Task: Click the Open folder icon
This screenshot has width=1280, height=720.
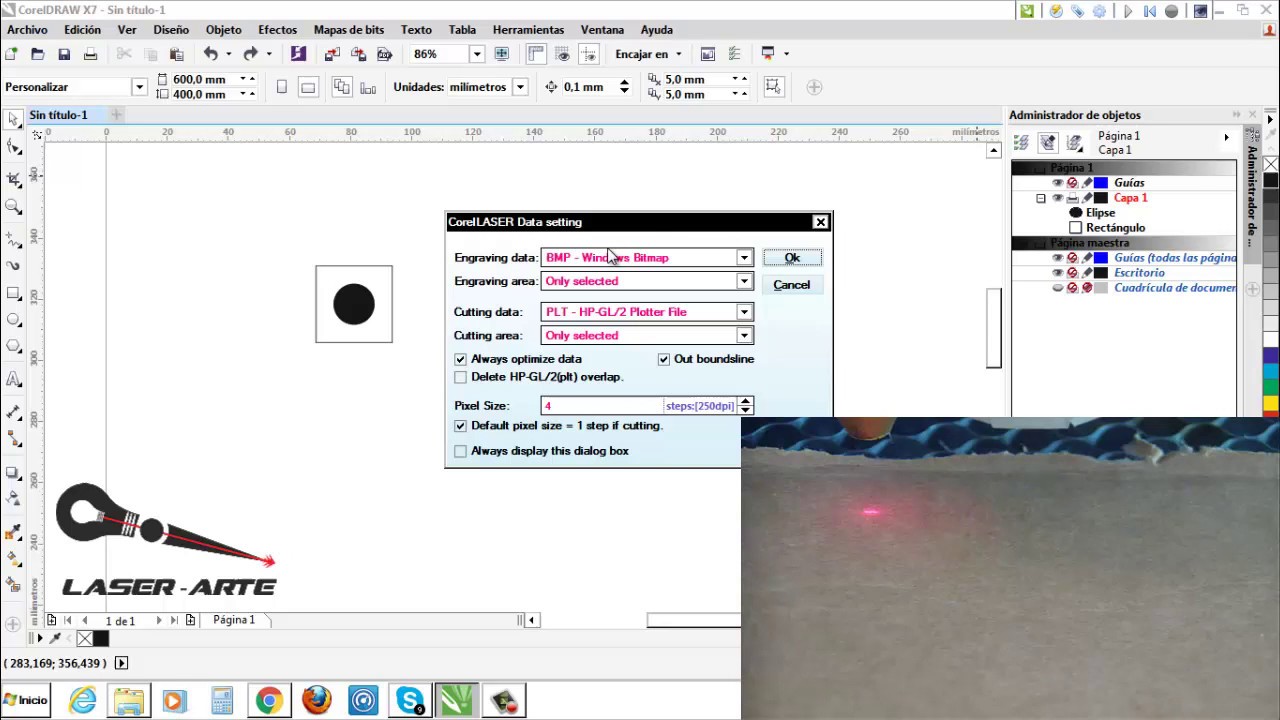Action: tap(38, 54)
